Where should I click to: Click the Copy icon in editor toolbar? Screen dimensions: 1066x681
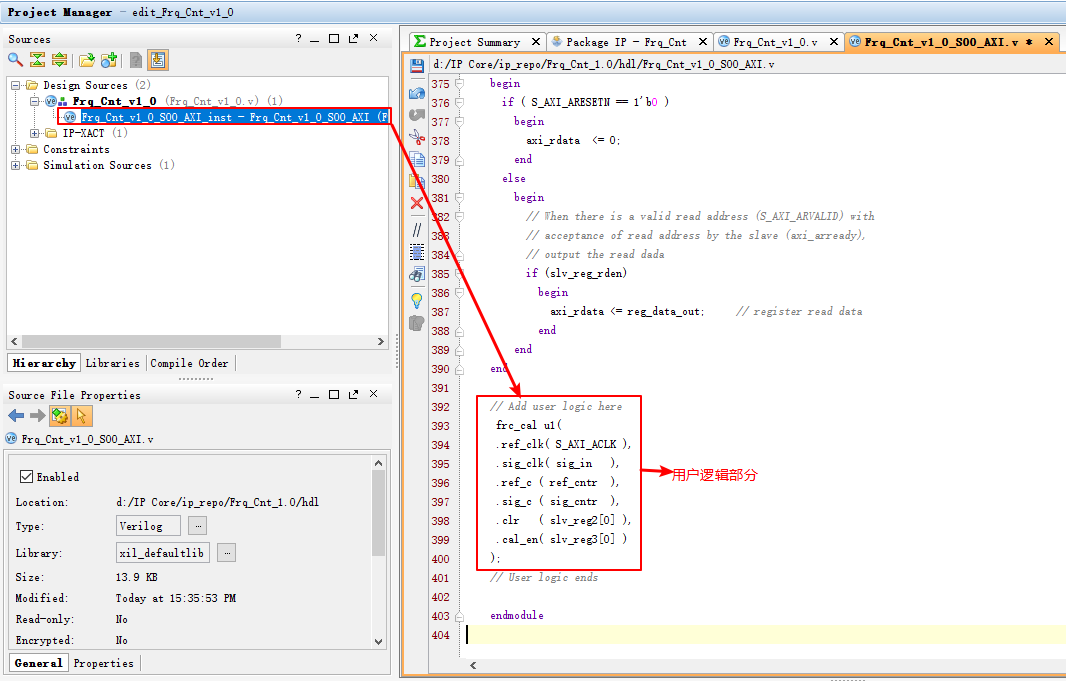(x=417, y=159)
